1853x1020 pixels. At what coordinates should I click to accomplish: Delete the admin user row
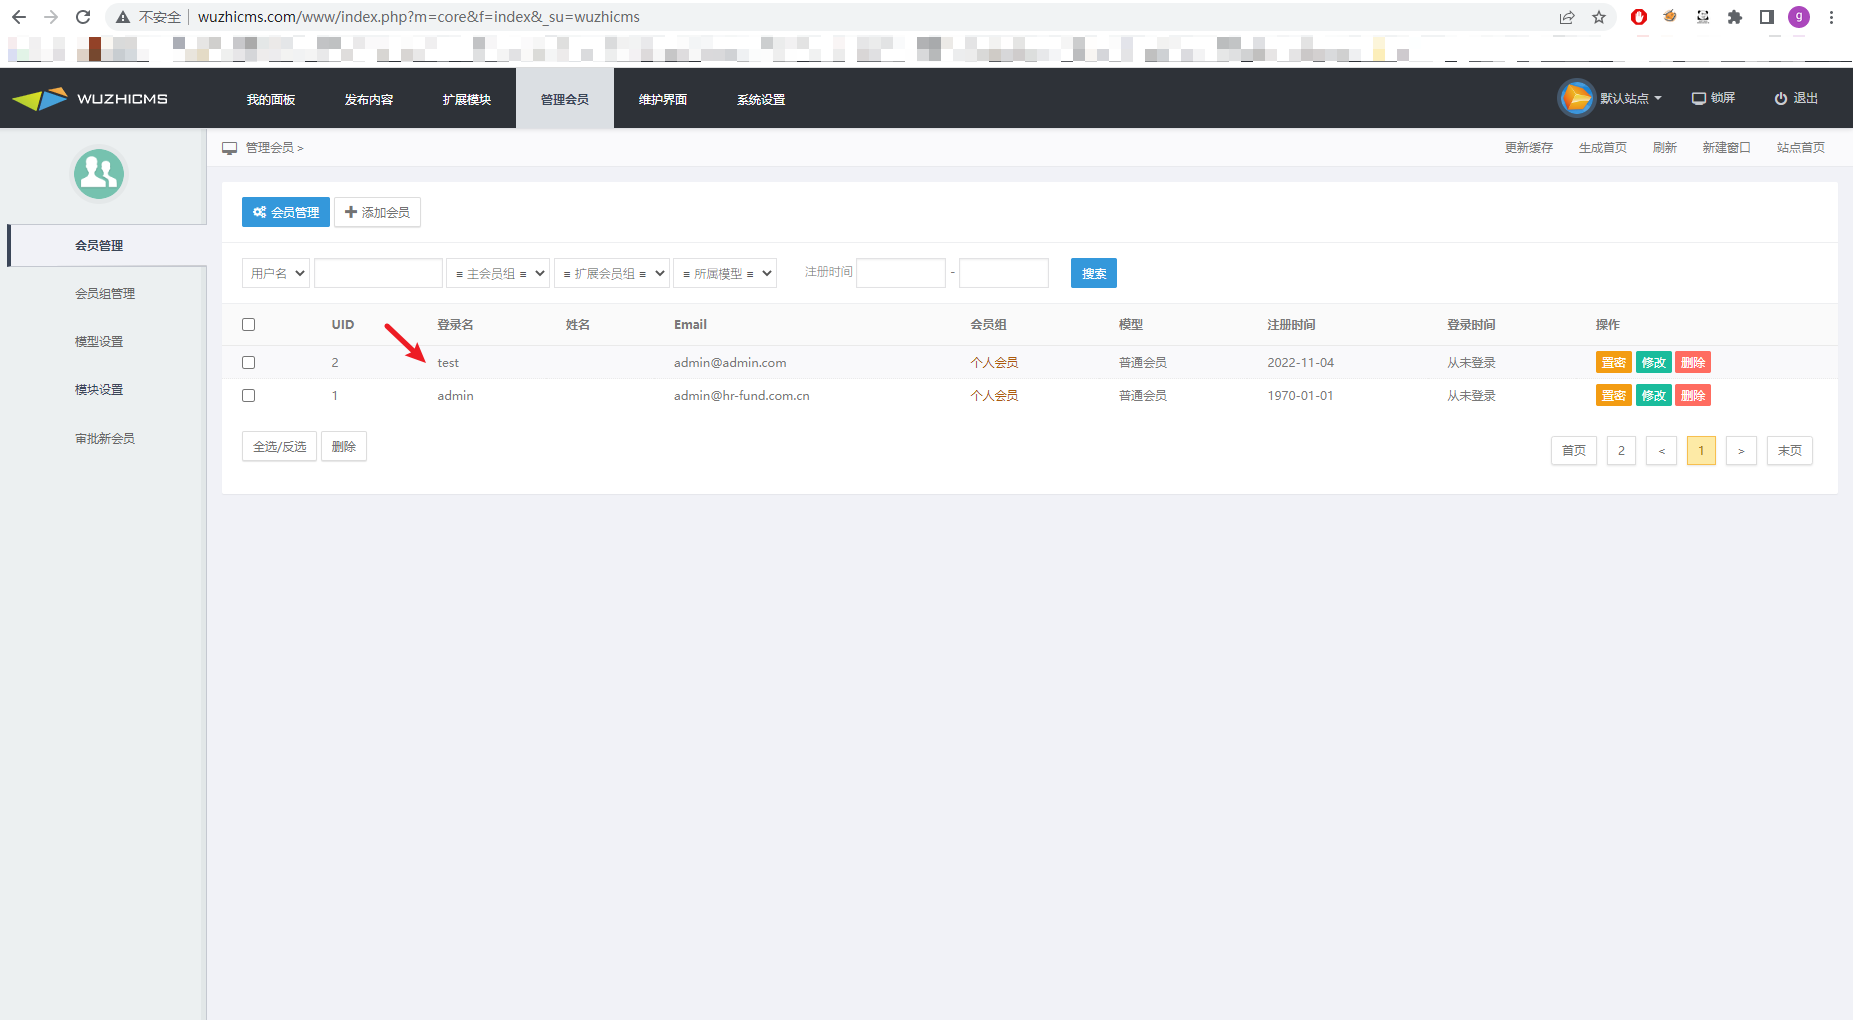point(1693,395)
